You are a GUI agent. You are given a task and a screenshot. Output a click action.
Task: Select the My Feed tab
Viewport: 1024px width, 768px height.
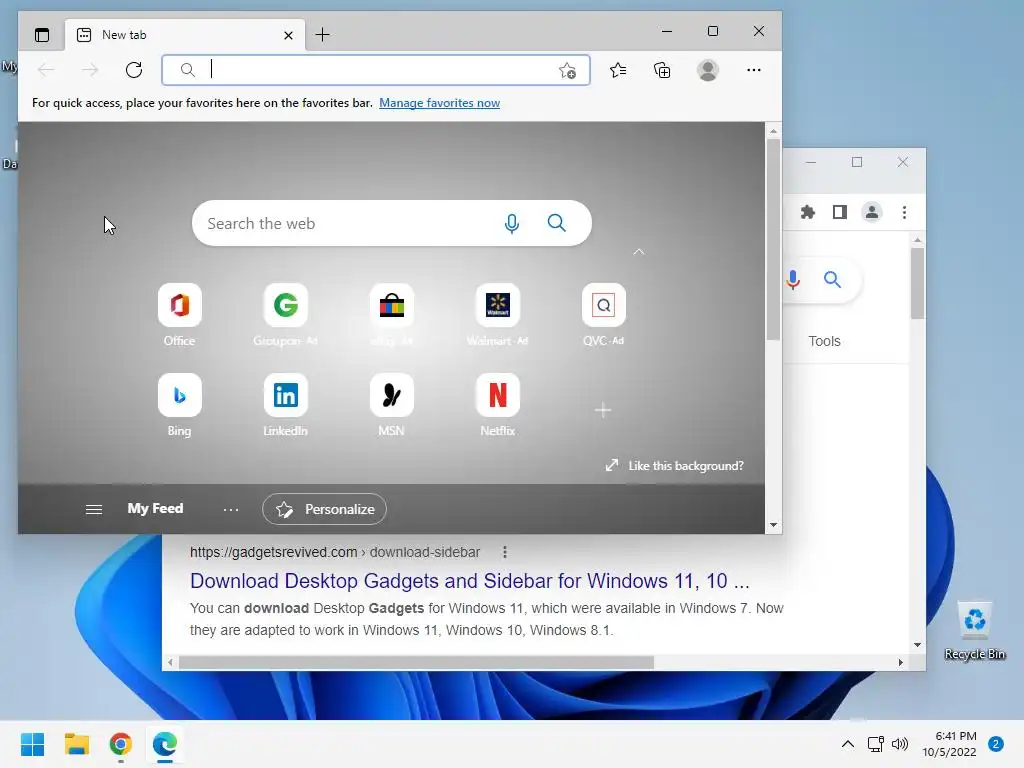click(x=155, y=508)
